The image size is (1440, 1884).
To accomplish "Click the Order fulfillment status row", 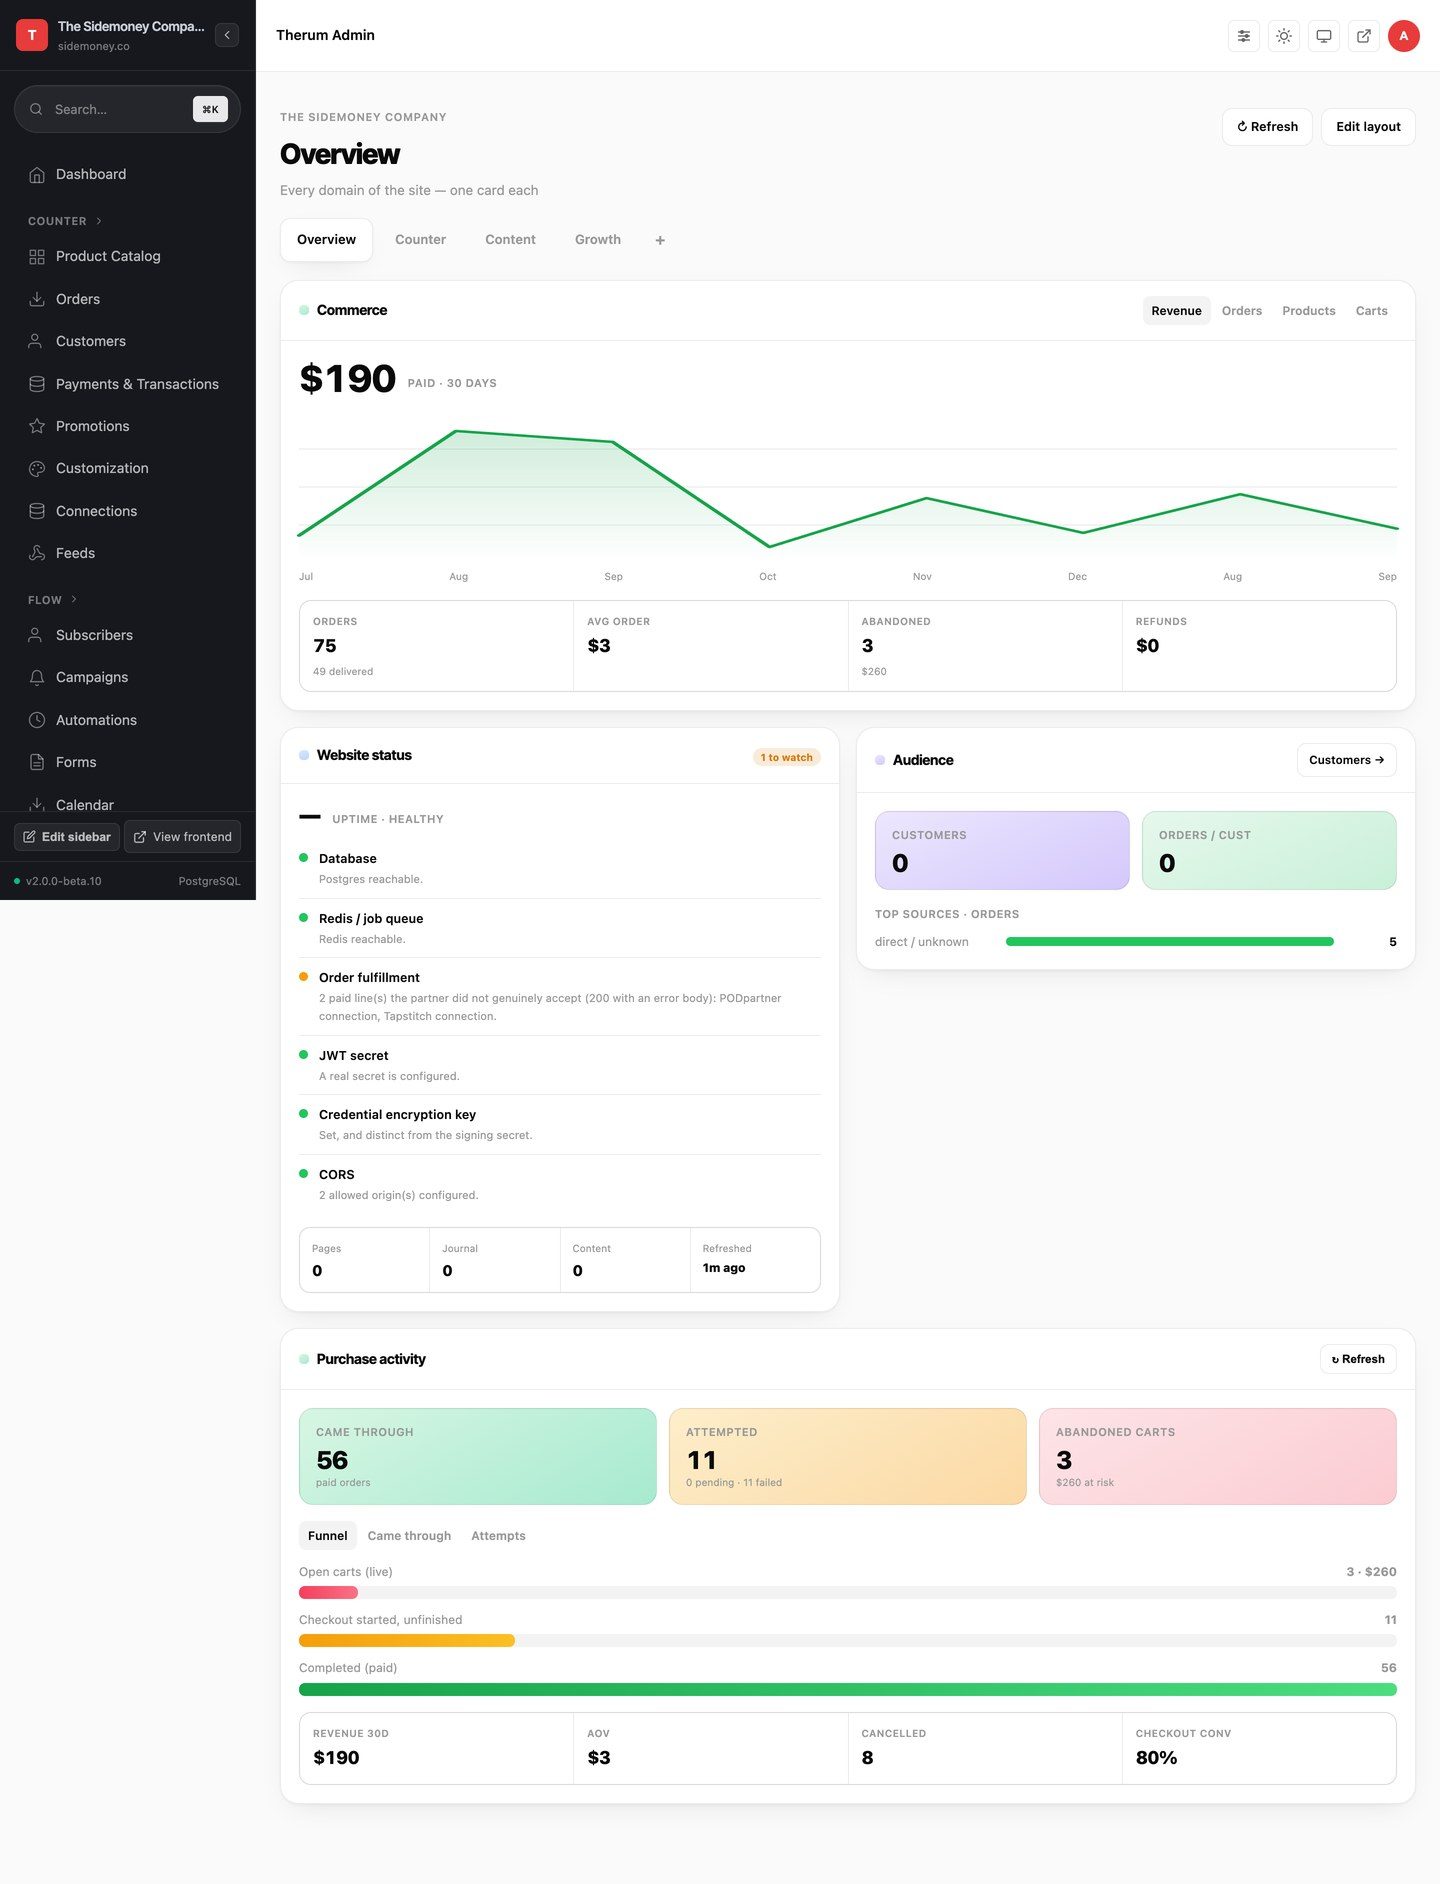I will coord(560,996).
